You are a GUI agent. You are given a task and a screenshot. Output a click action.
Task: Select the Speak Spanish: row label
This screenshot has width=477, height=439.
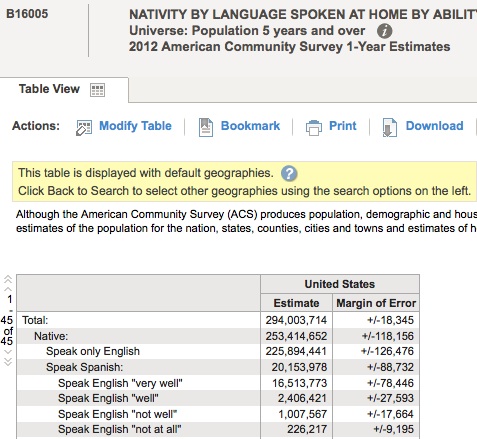(x=84, y=367)
